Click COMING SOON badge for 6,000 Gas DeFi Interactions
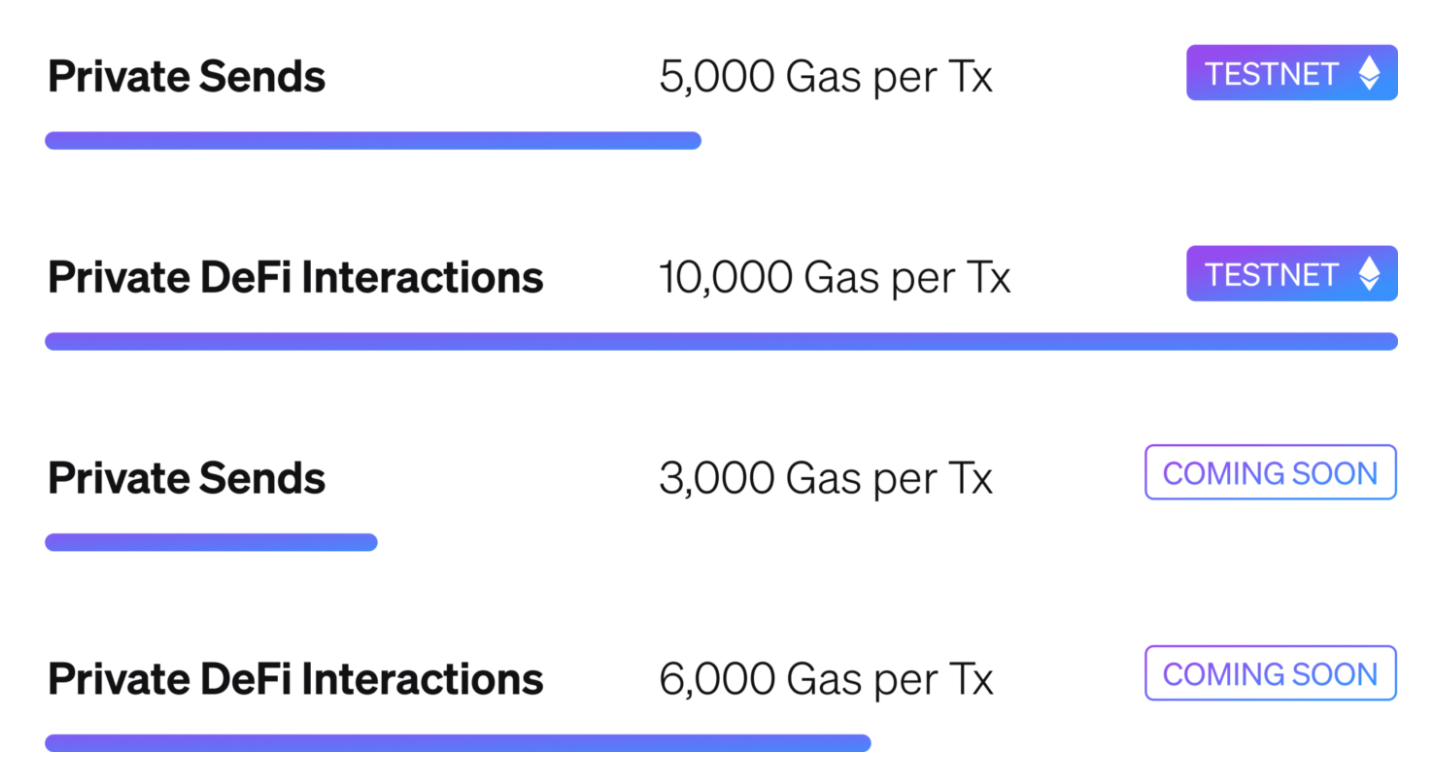Image resolution: width=1432 pixels, height=782 pixels. (x=1270, y=674)
